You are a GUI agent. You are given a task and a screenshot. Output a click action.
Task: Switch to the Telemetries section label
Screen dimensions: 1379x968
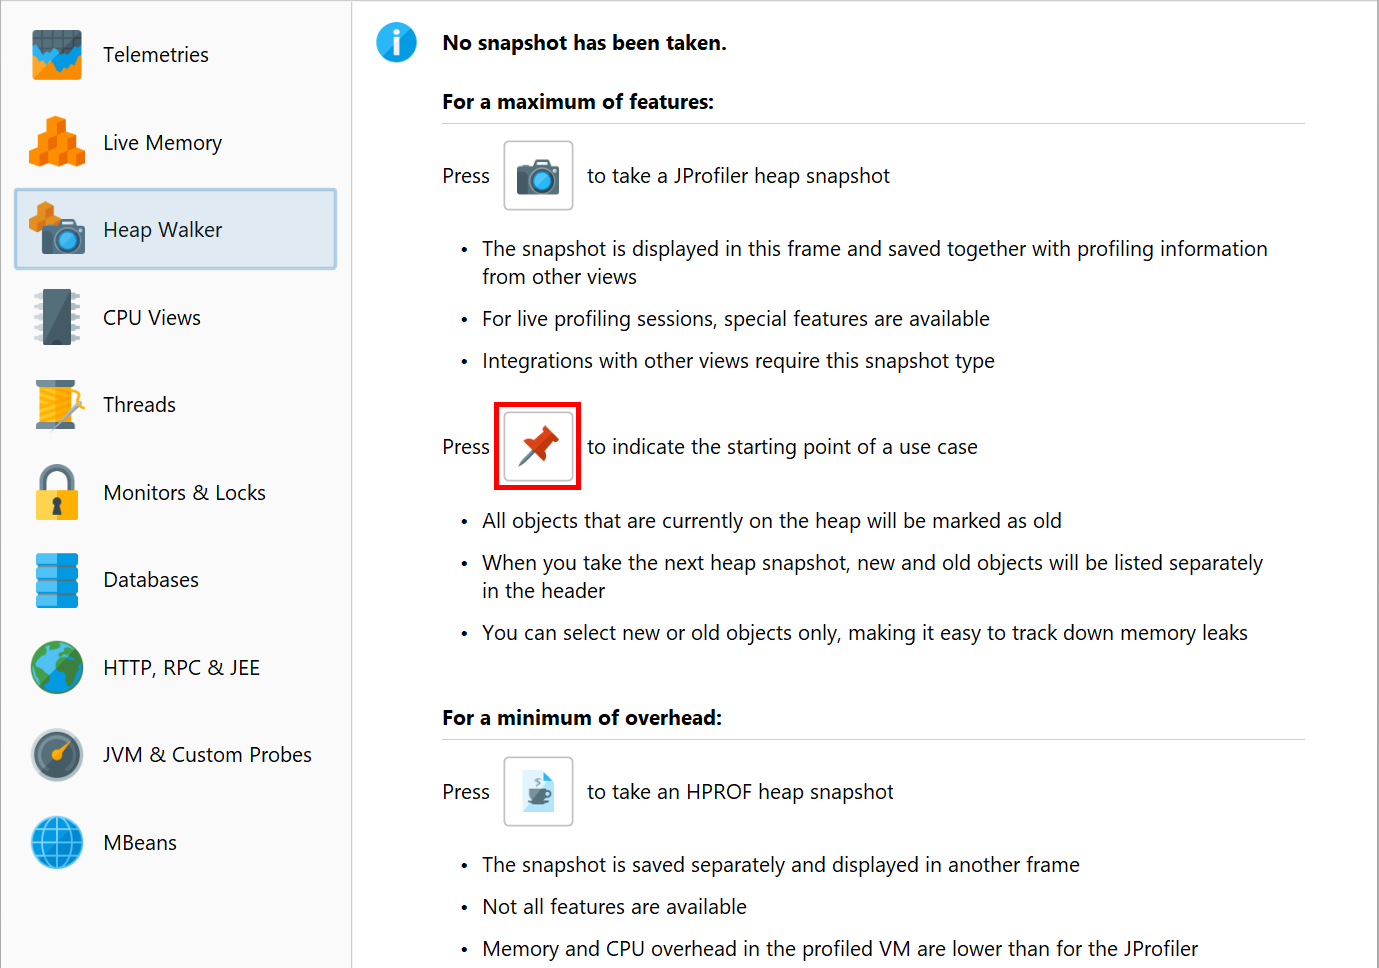click(x=156, y=55)
